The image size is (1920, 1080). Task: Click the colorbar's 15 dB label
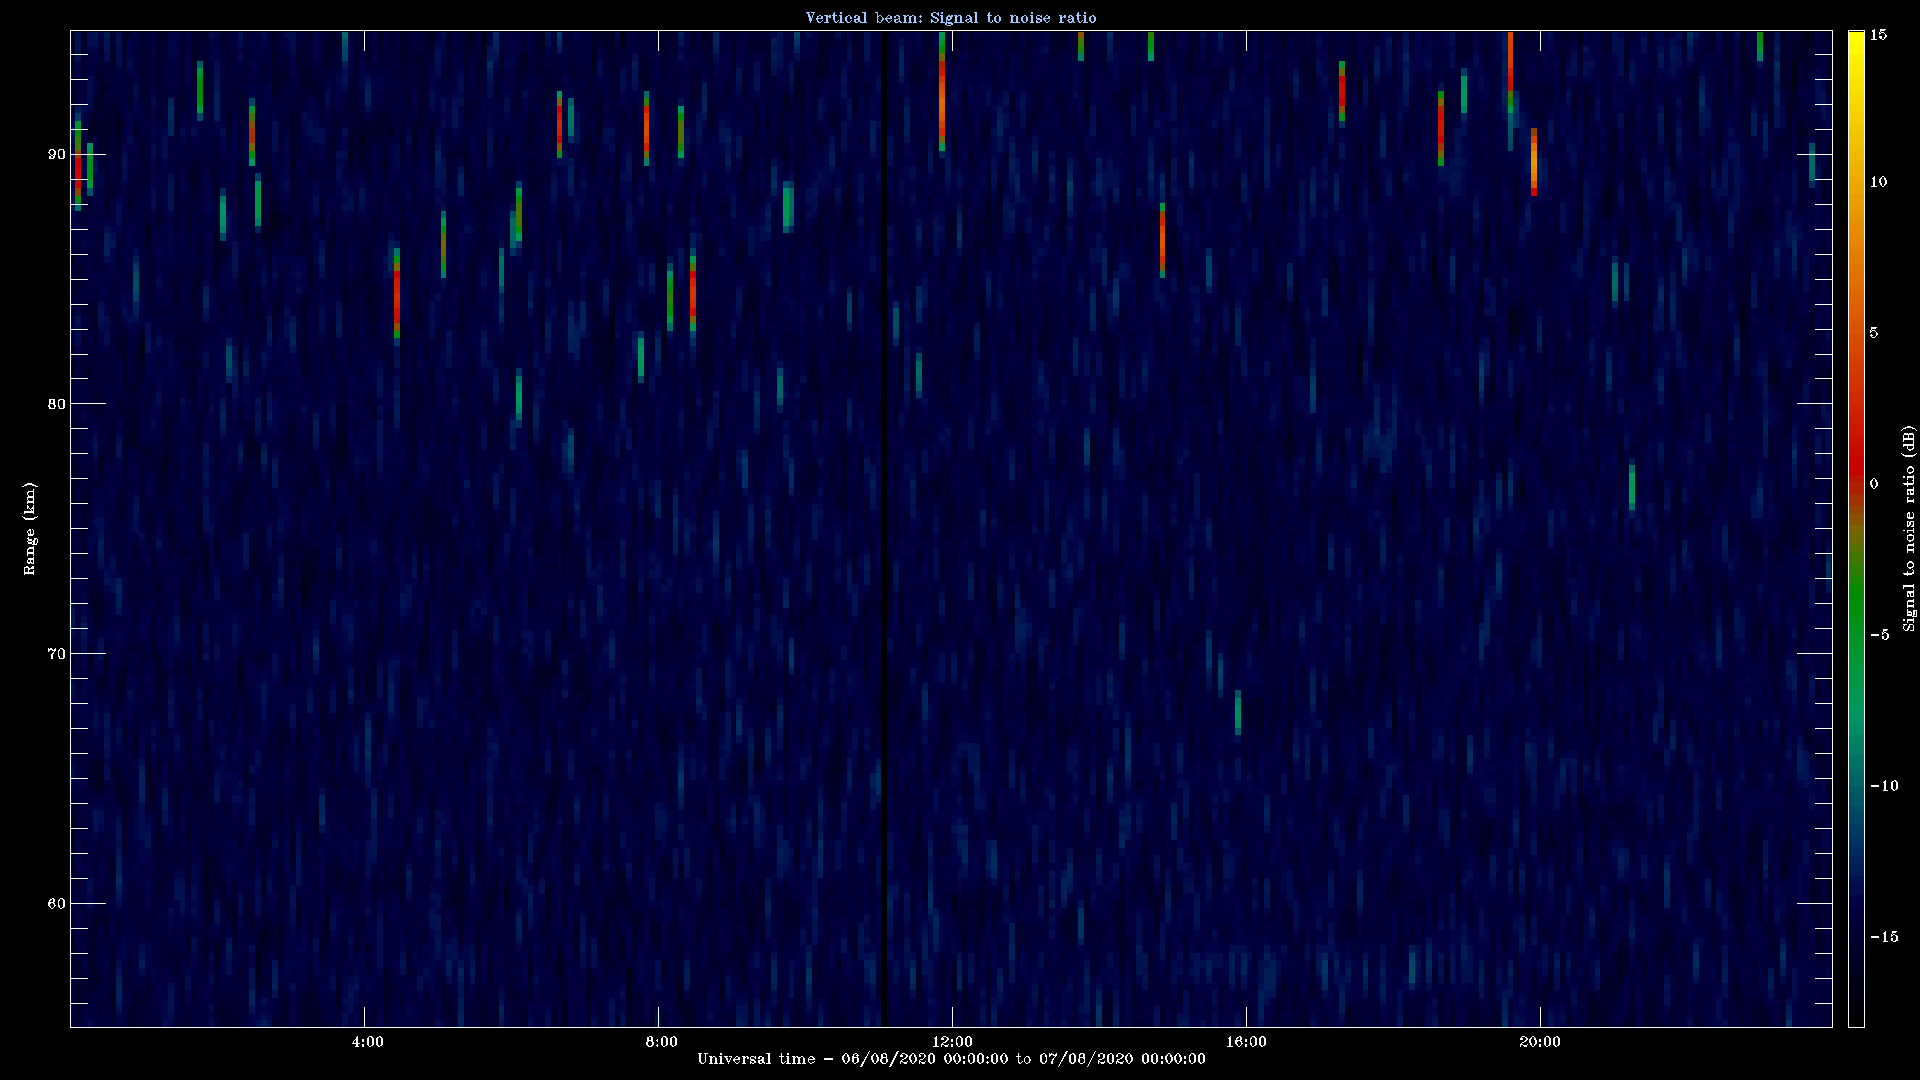(1878, 35)
